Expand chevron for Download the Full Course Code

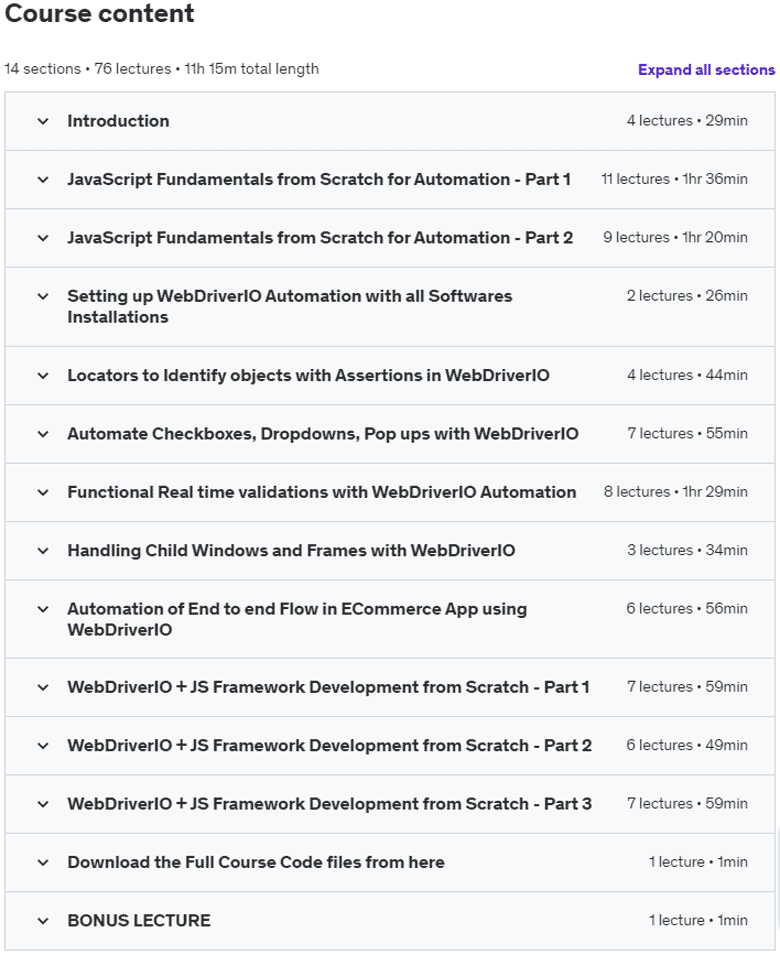pos(43,863)
